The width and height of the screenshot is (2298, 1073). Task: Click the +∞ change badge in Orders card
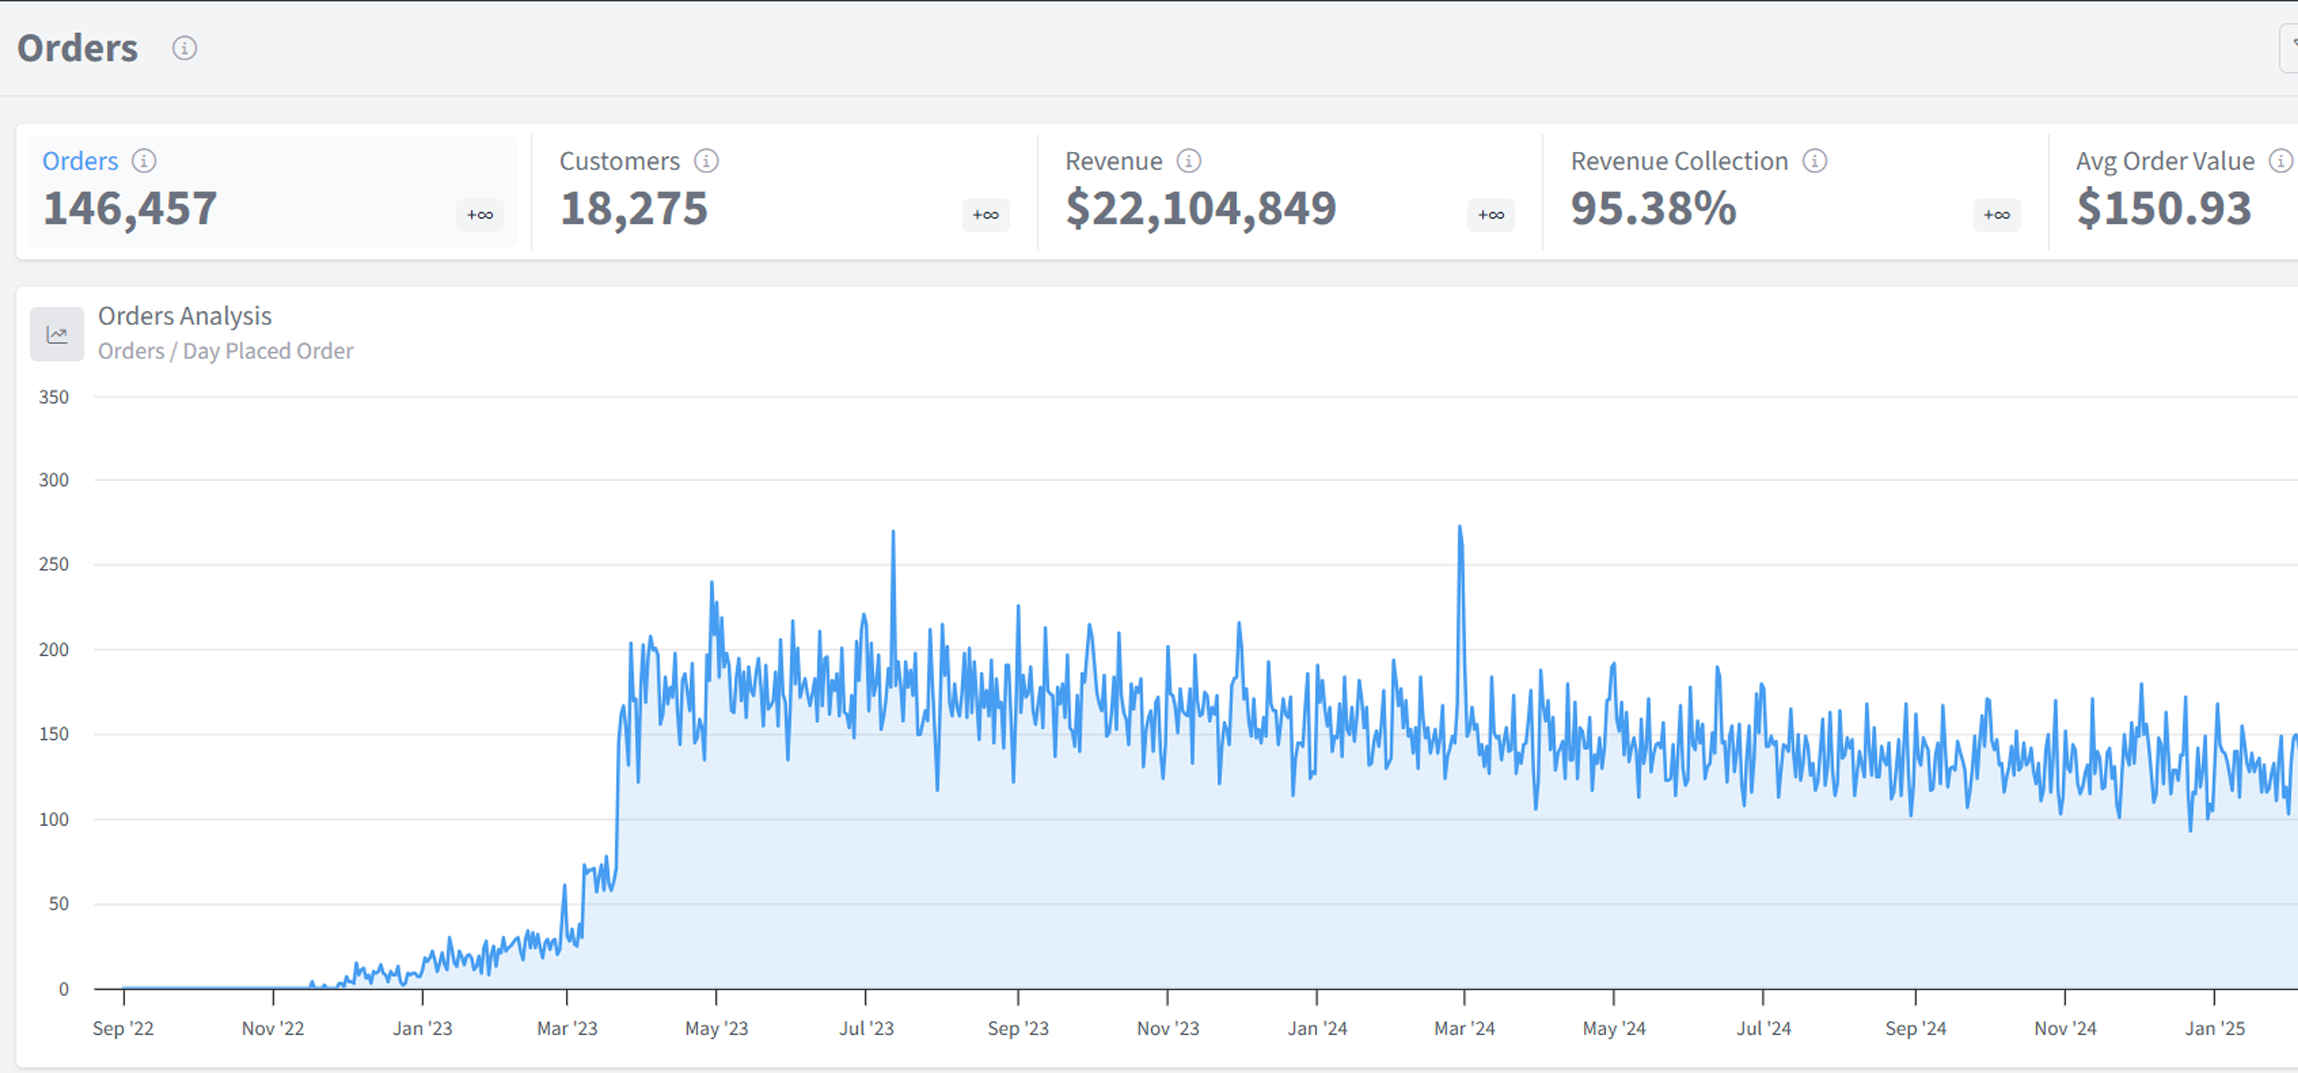pyautogui.click(x=480, y=215)
